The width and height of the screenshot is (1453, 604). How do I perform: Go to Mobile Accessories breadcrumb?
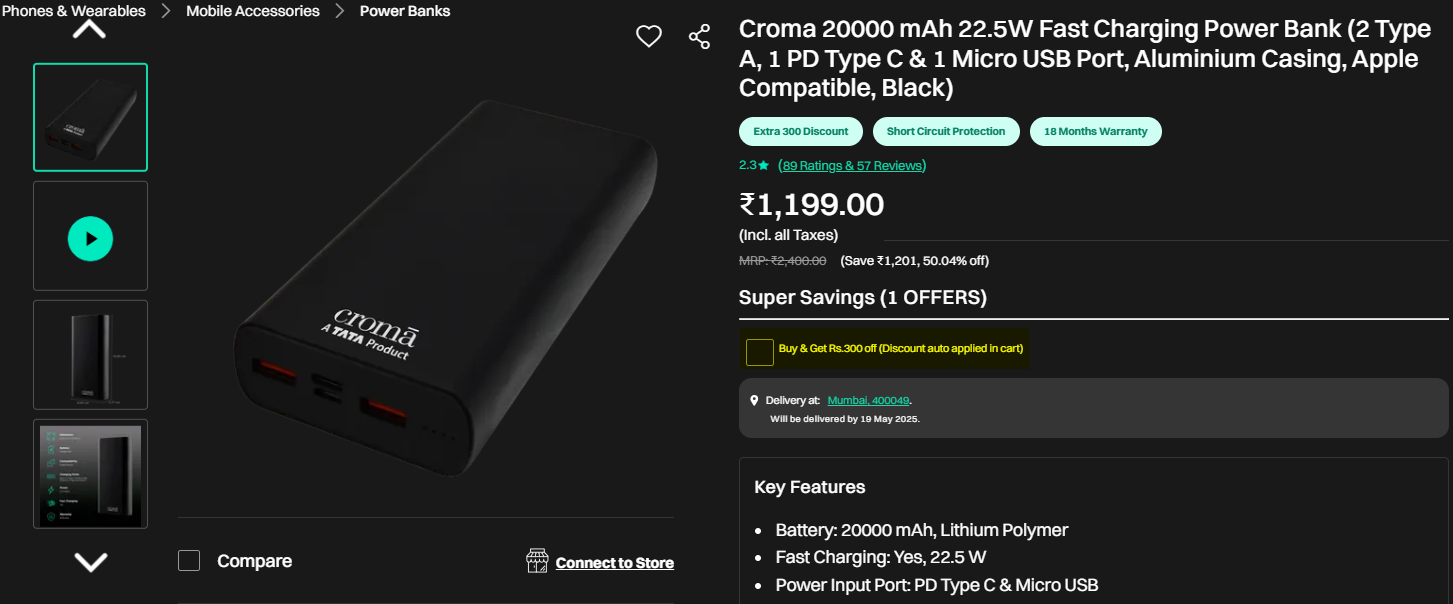pyautogui.click(x=253, y=11)
